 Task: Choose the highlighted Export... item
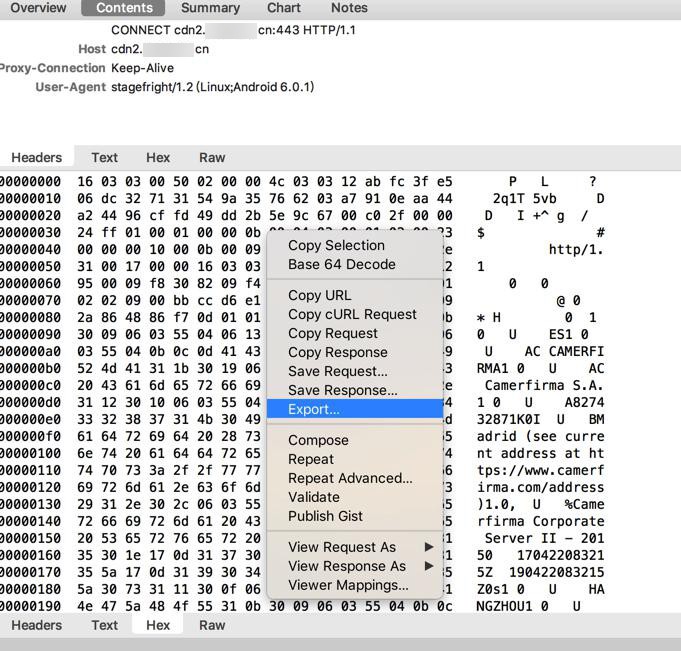pyautogui.click(x=355, y=409)
